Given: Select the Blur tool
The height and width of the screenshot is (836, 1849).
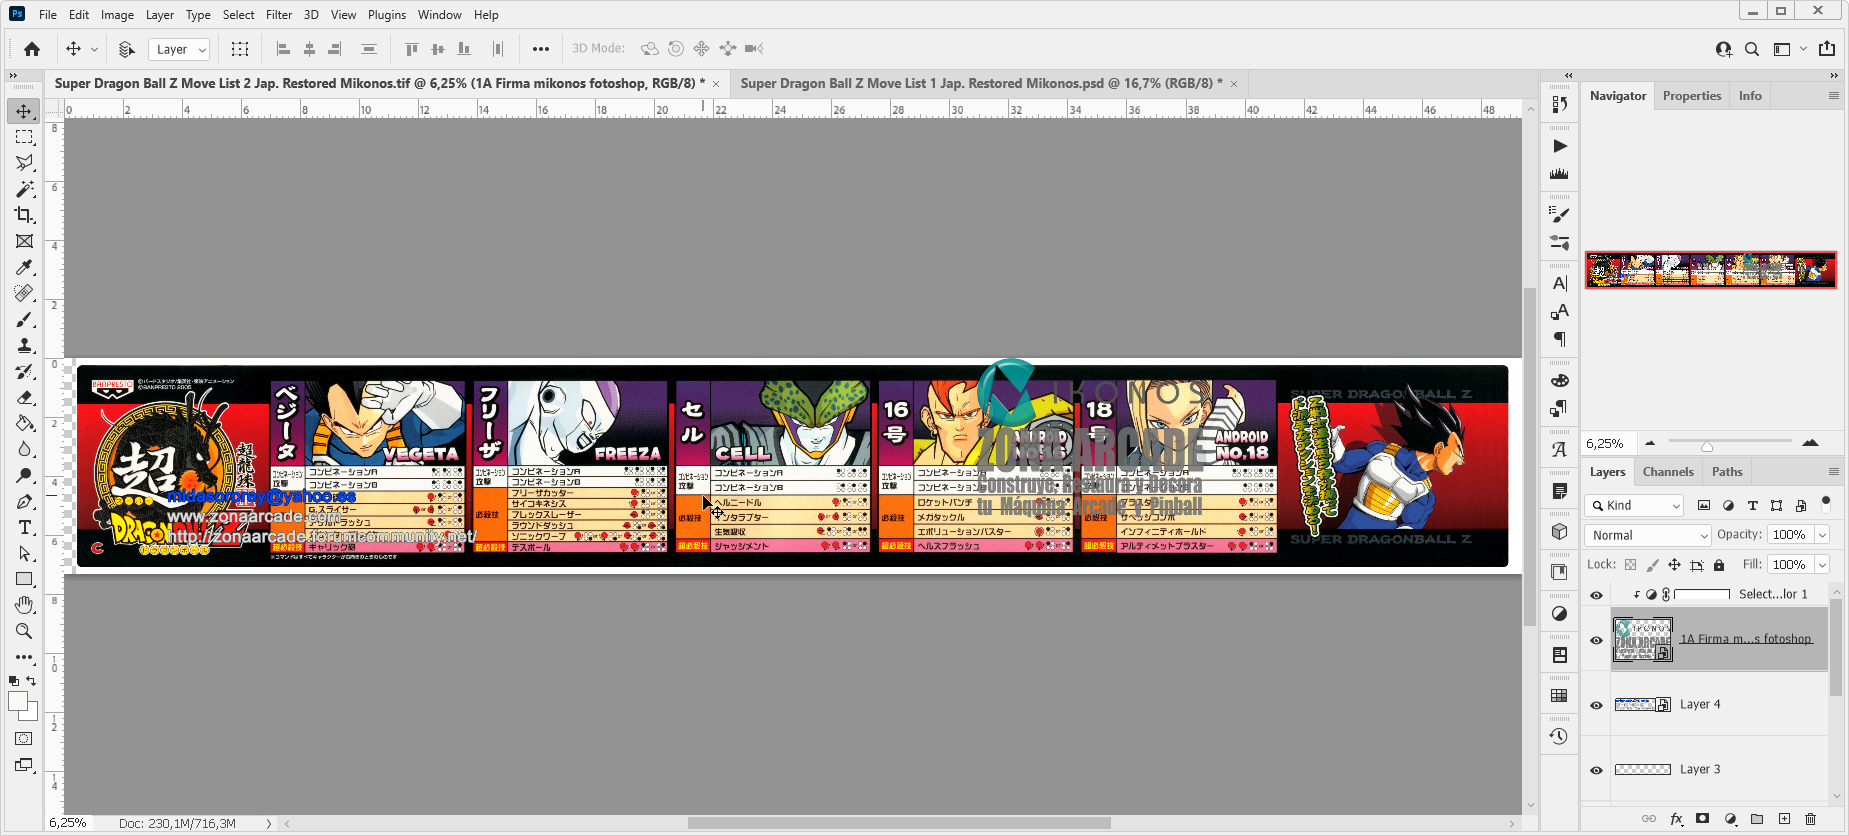Looking at the screenshot, I should coord(24,449).
